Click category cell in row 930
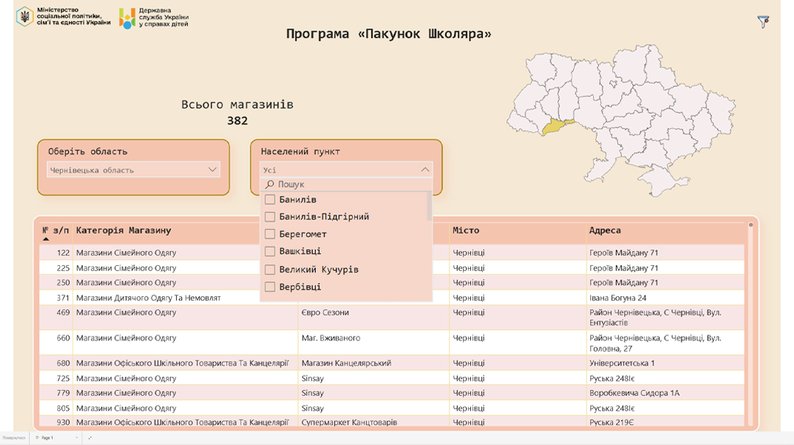The height and width of the screenshot is (445, 794). point(182,422)
